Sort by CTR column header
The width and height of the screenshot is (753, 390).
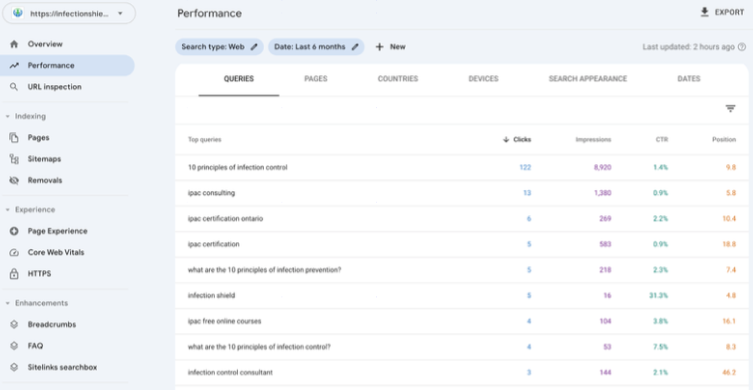coord(662,140)
